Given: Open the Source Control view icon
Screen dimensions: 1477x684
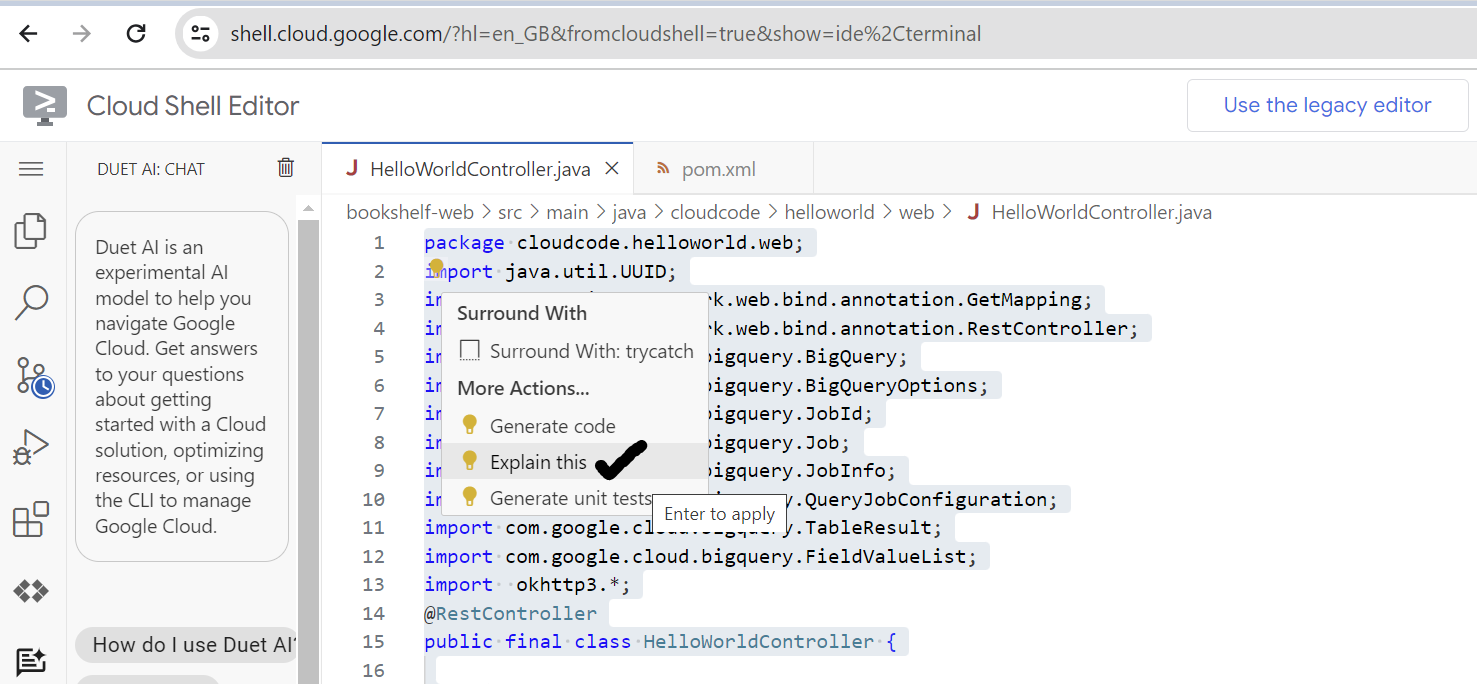Looking at the screenshot, I should point(33,376).
